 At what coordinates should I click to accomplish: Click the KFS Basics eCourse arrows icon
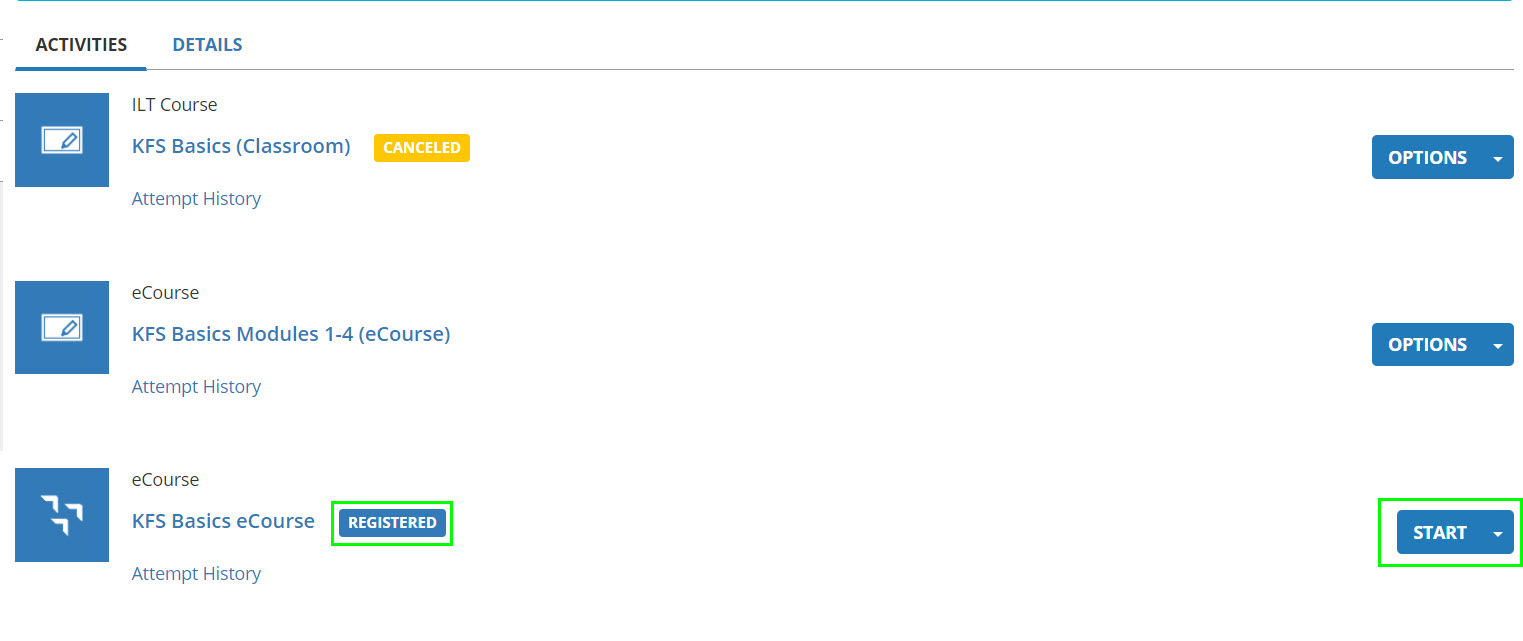(x=62, y=514)
